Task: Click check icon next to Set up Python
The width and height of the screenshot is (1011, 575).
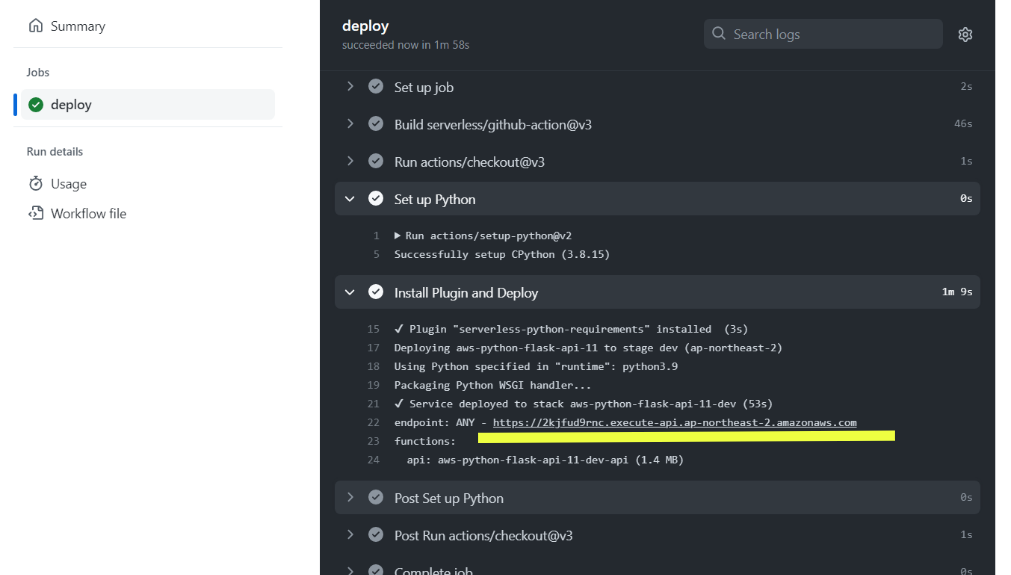Action: (376, 199)
